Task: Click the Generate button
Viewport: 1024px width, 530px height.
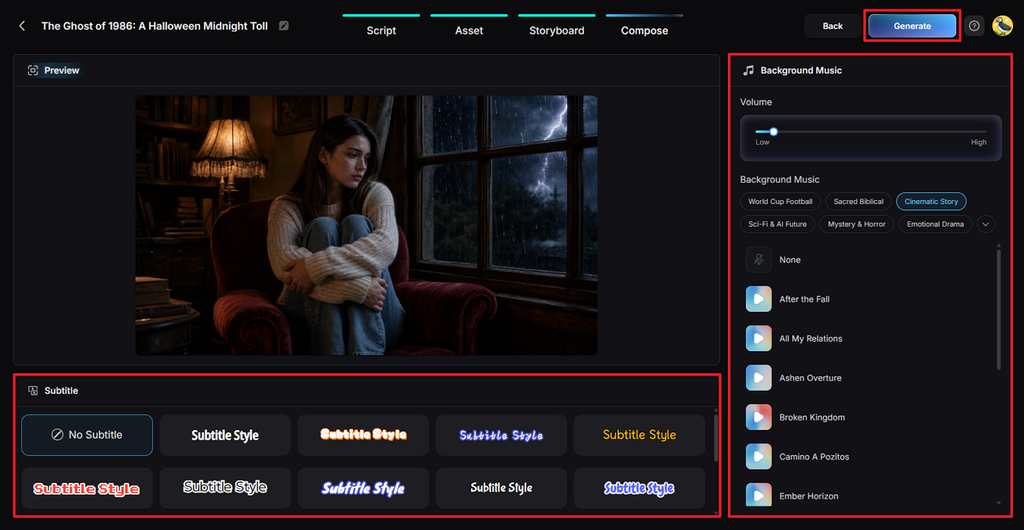Action: [x=912, y=26]
